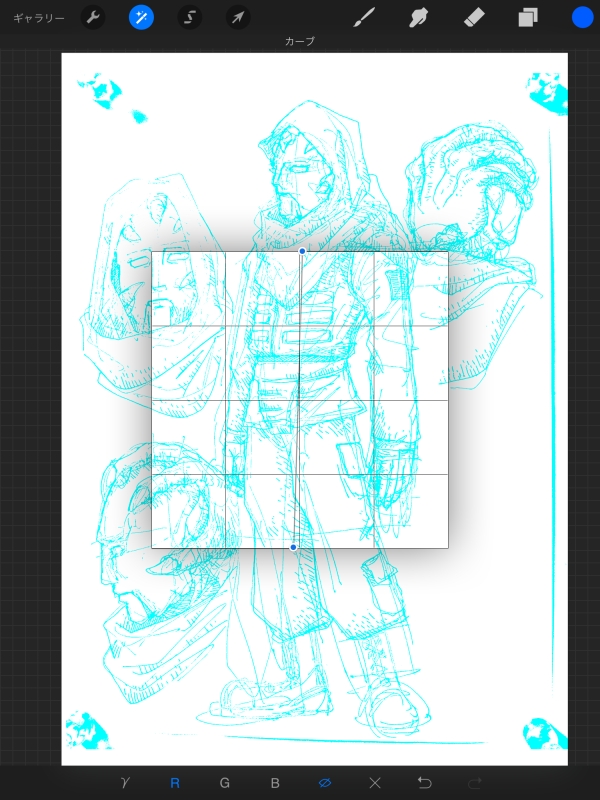Open the blue color picker circle
This screenshot has width=600, height=800.
[582, 18]
